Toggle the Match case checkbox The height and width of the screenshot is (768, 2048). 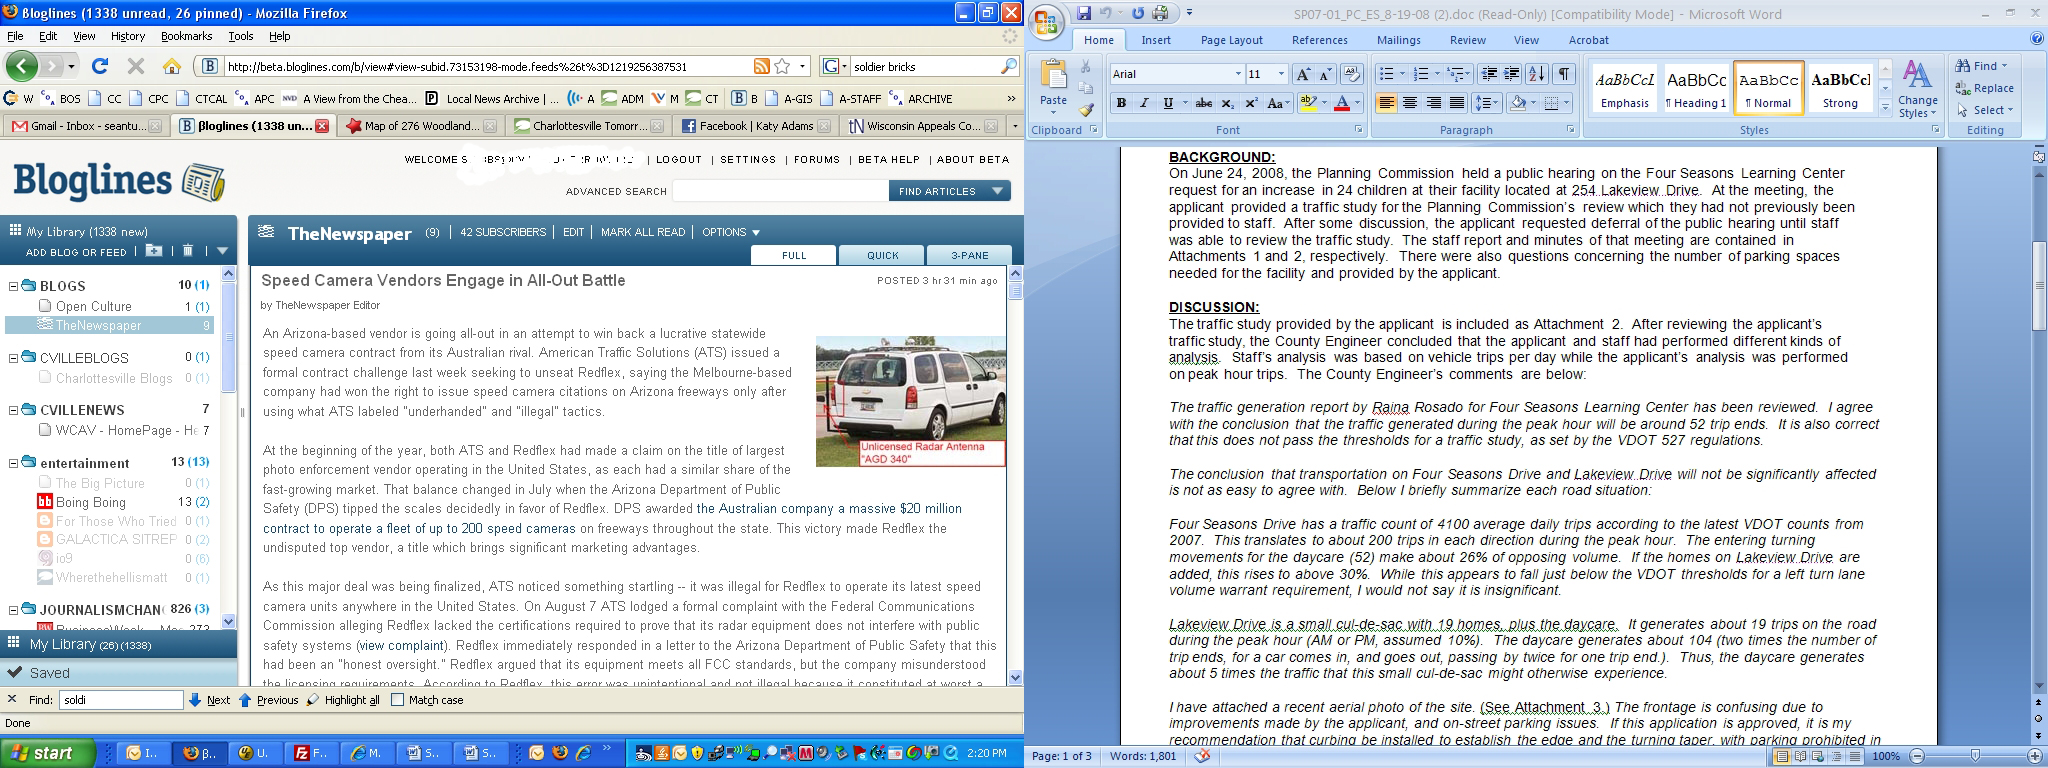click(x=397, y=700)
